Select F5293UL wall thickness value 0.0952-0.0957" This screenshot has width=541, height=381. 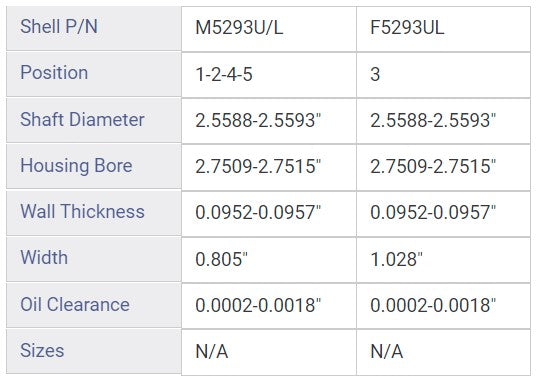(x=443, y=214)
